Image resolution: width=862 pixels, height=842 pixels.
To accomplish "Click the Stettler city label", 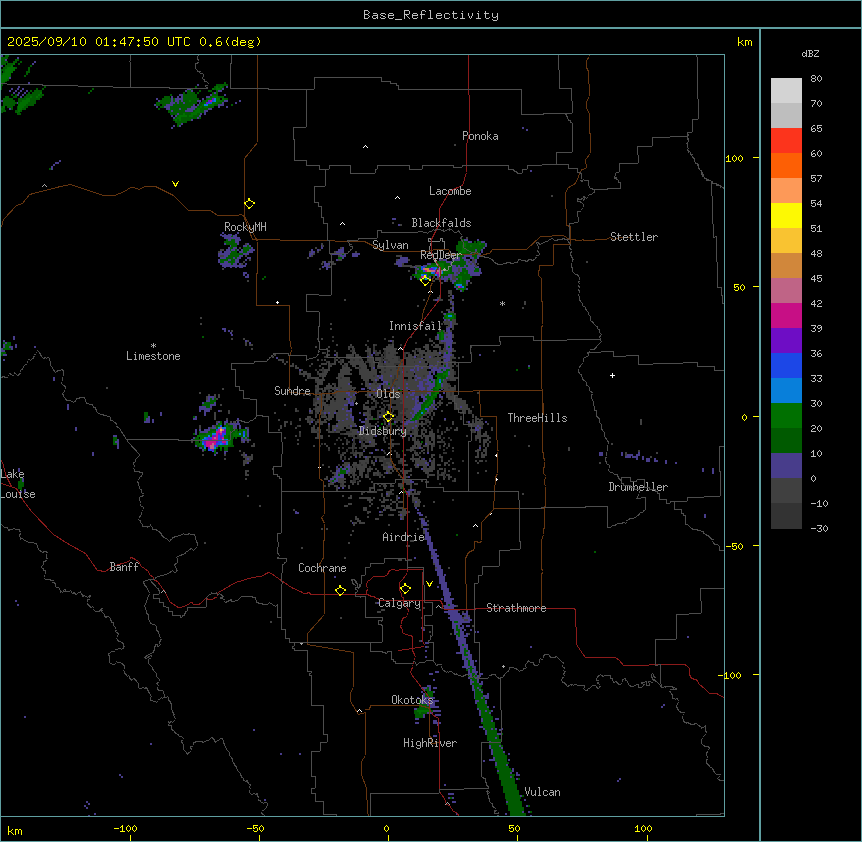I will coord(634,237).
